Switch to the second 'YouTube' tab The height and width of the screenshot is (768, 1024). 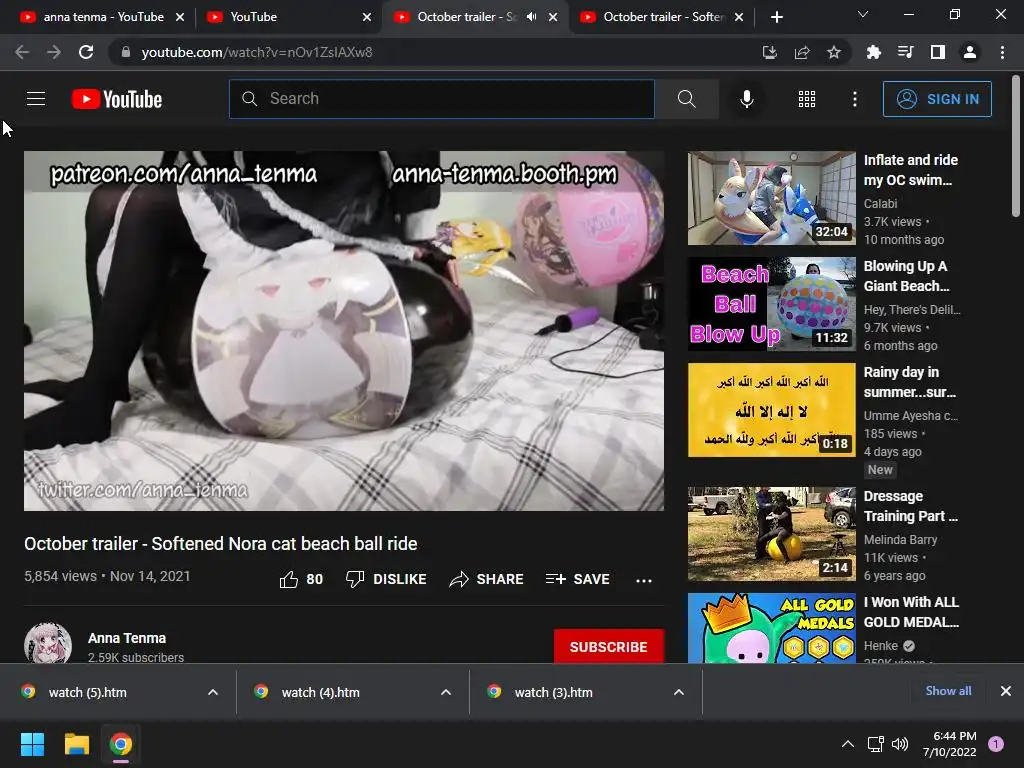[281, 17]
